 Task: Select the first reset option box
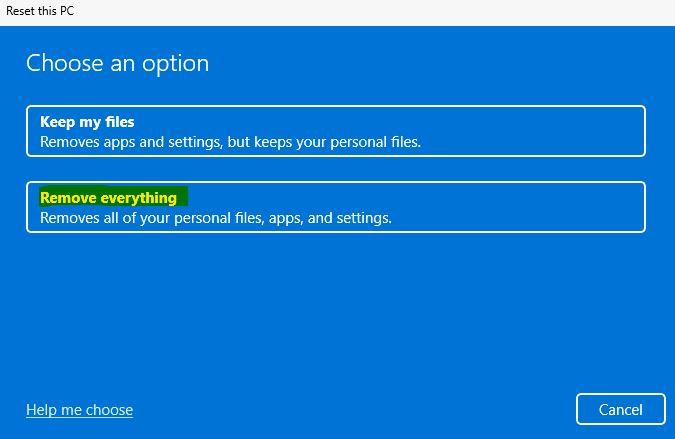pyautogui.click(x=336, y=131)
